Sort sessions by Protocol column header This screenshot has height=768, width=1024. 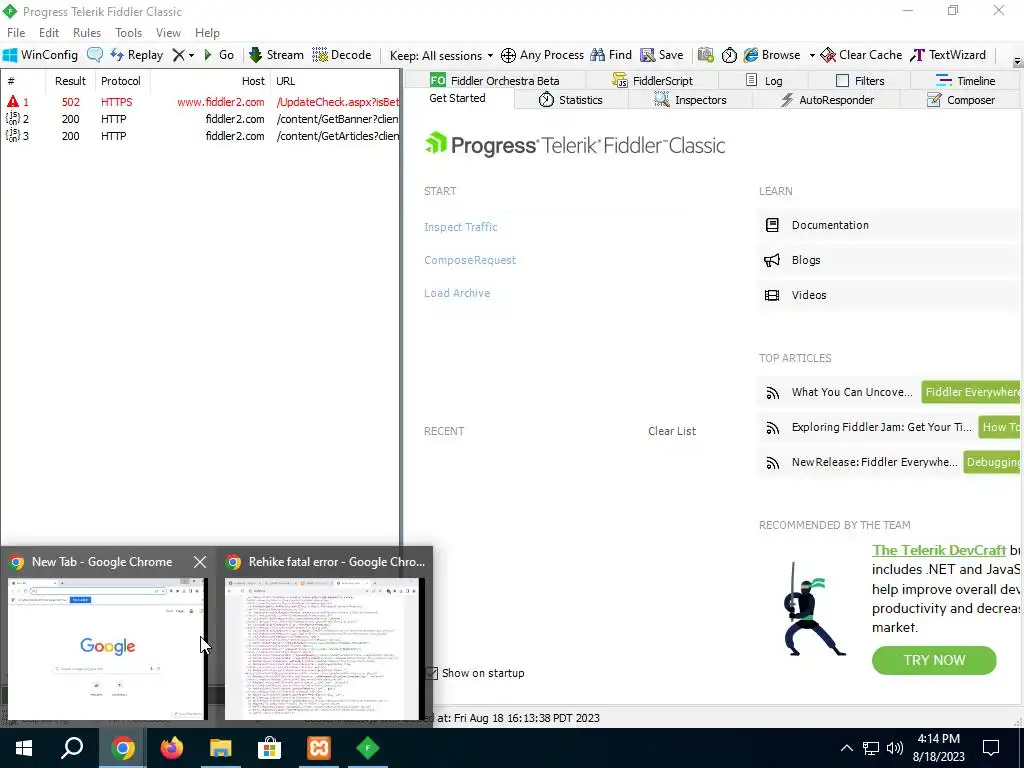click(123, 81)
